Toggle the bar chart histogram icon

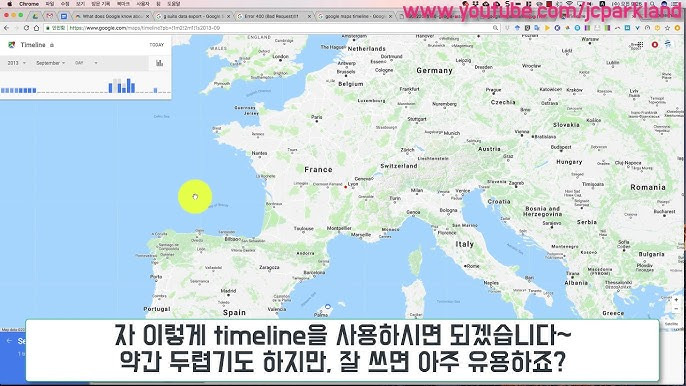(x=160, y=63)
